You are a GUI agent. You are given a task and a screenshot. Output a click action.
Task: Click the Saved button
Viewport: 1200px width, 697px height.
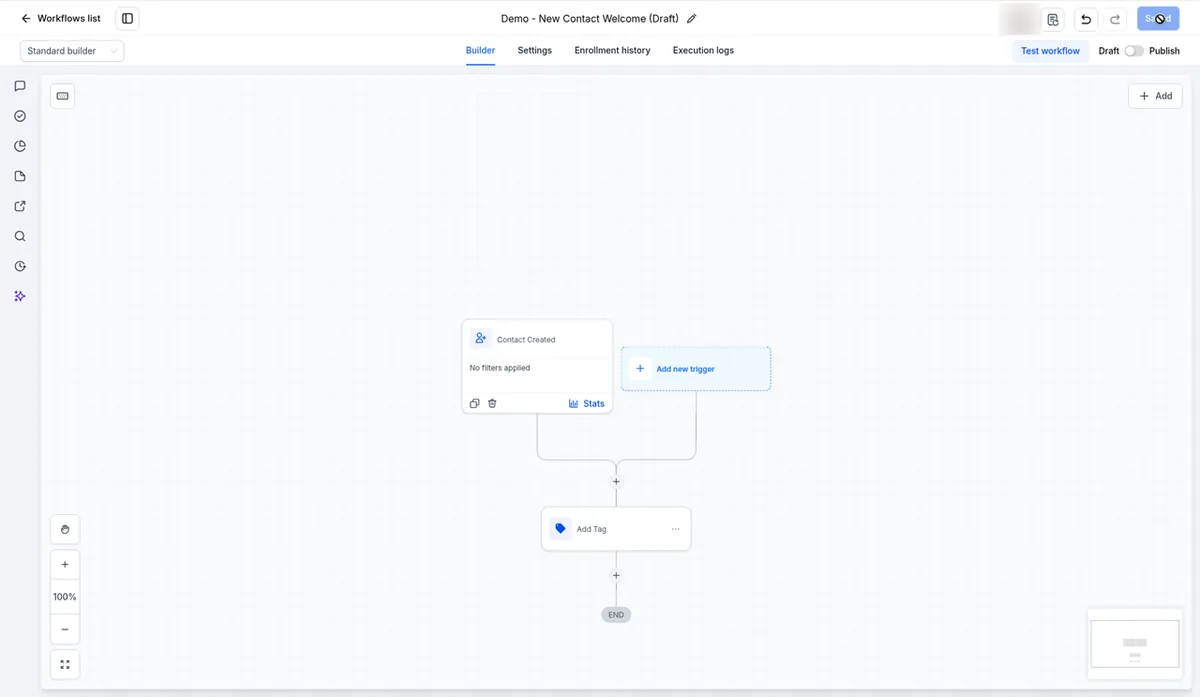pyautogui.click(x=1158, y=19)
